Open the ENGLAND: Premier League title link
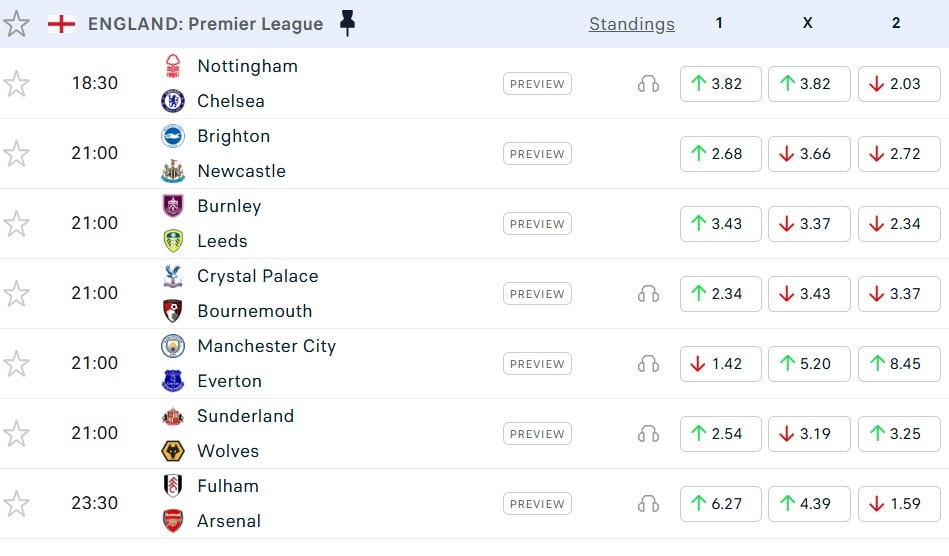Screen dimensions: 949x556 pyautogui.click(x=205, y=24)
